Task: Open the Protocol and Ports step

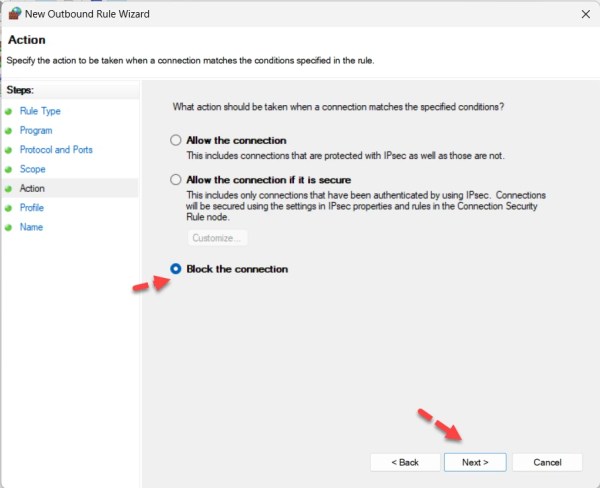Action: coord(58,150)
